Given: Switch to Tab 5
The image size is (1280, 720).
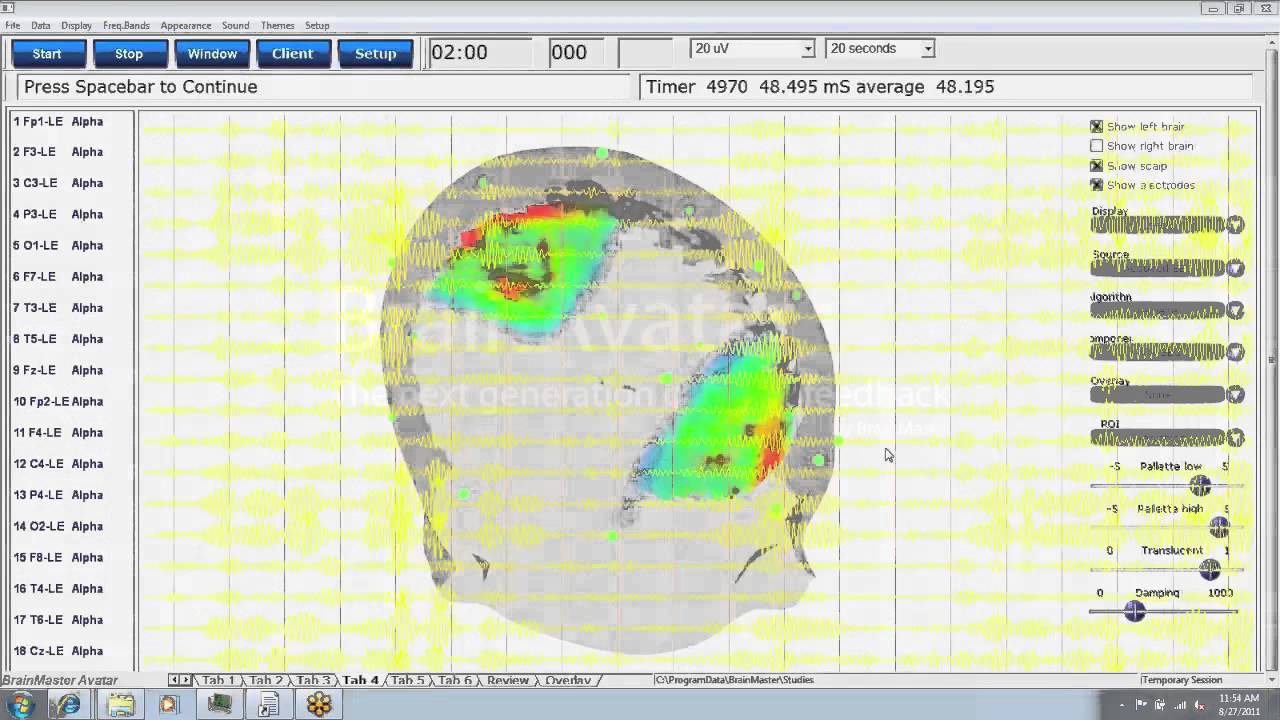Looking at the screenshot, I should [408, 680].
